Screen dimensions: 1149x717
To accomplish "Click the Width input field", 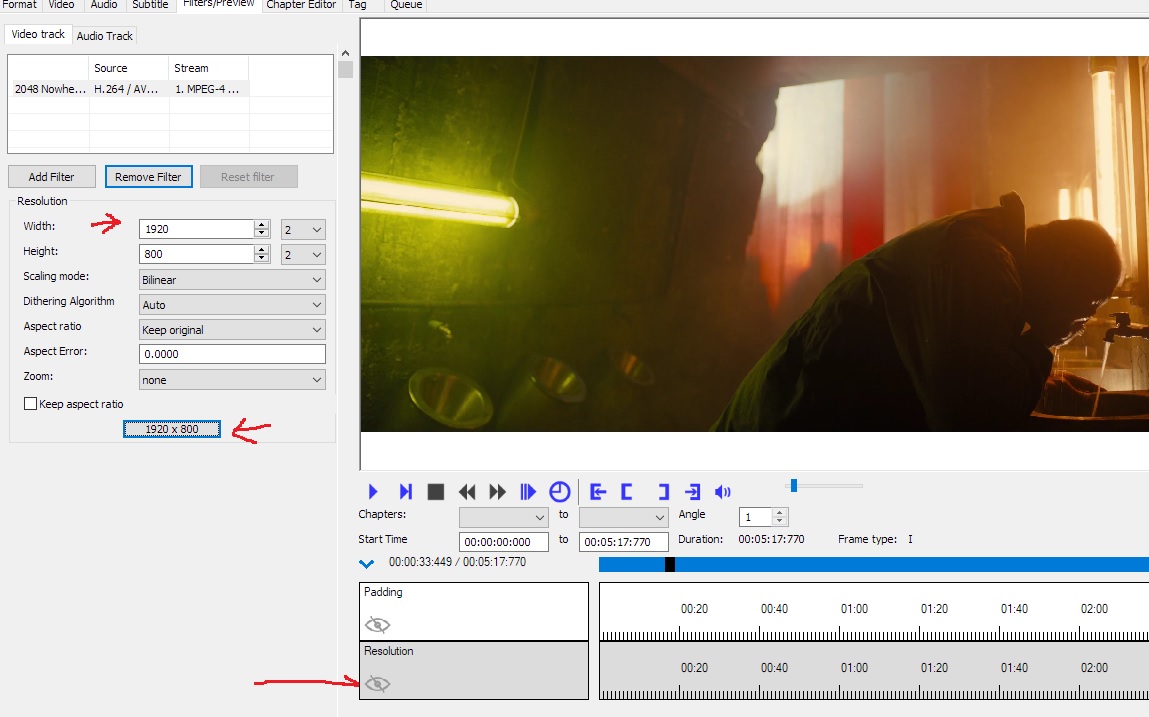I will pos(196,229).
